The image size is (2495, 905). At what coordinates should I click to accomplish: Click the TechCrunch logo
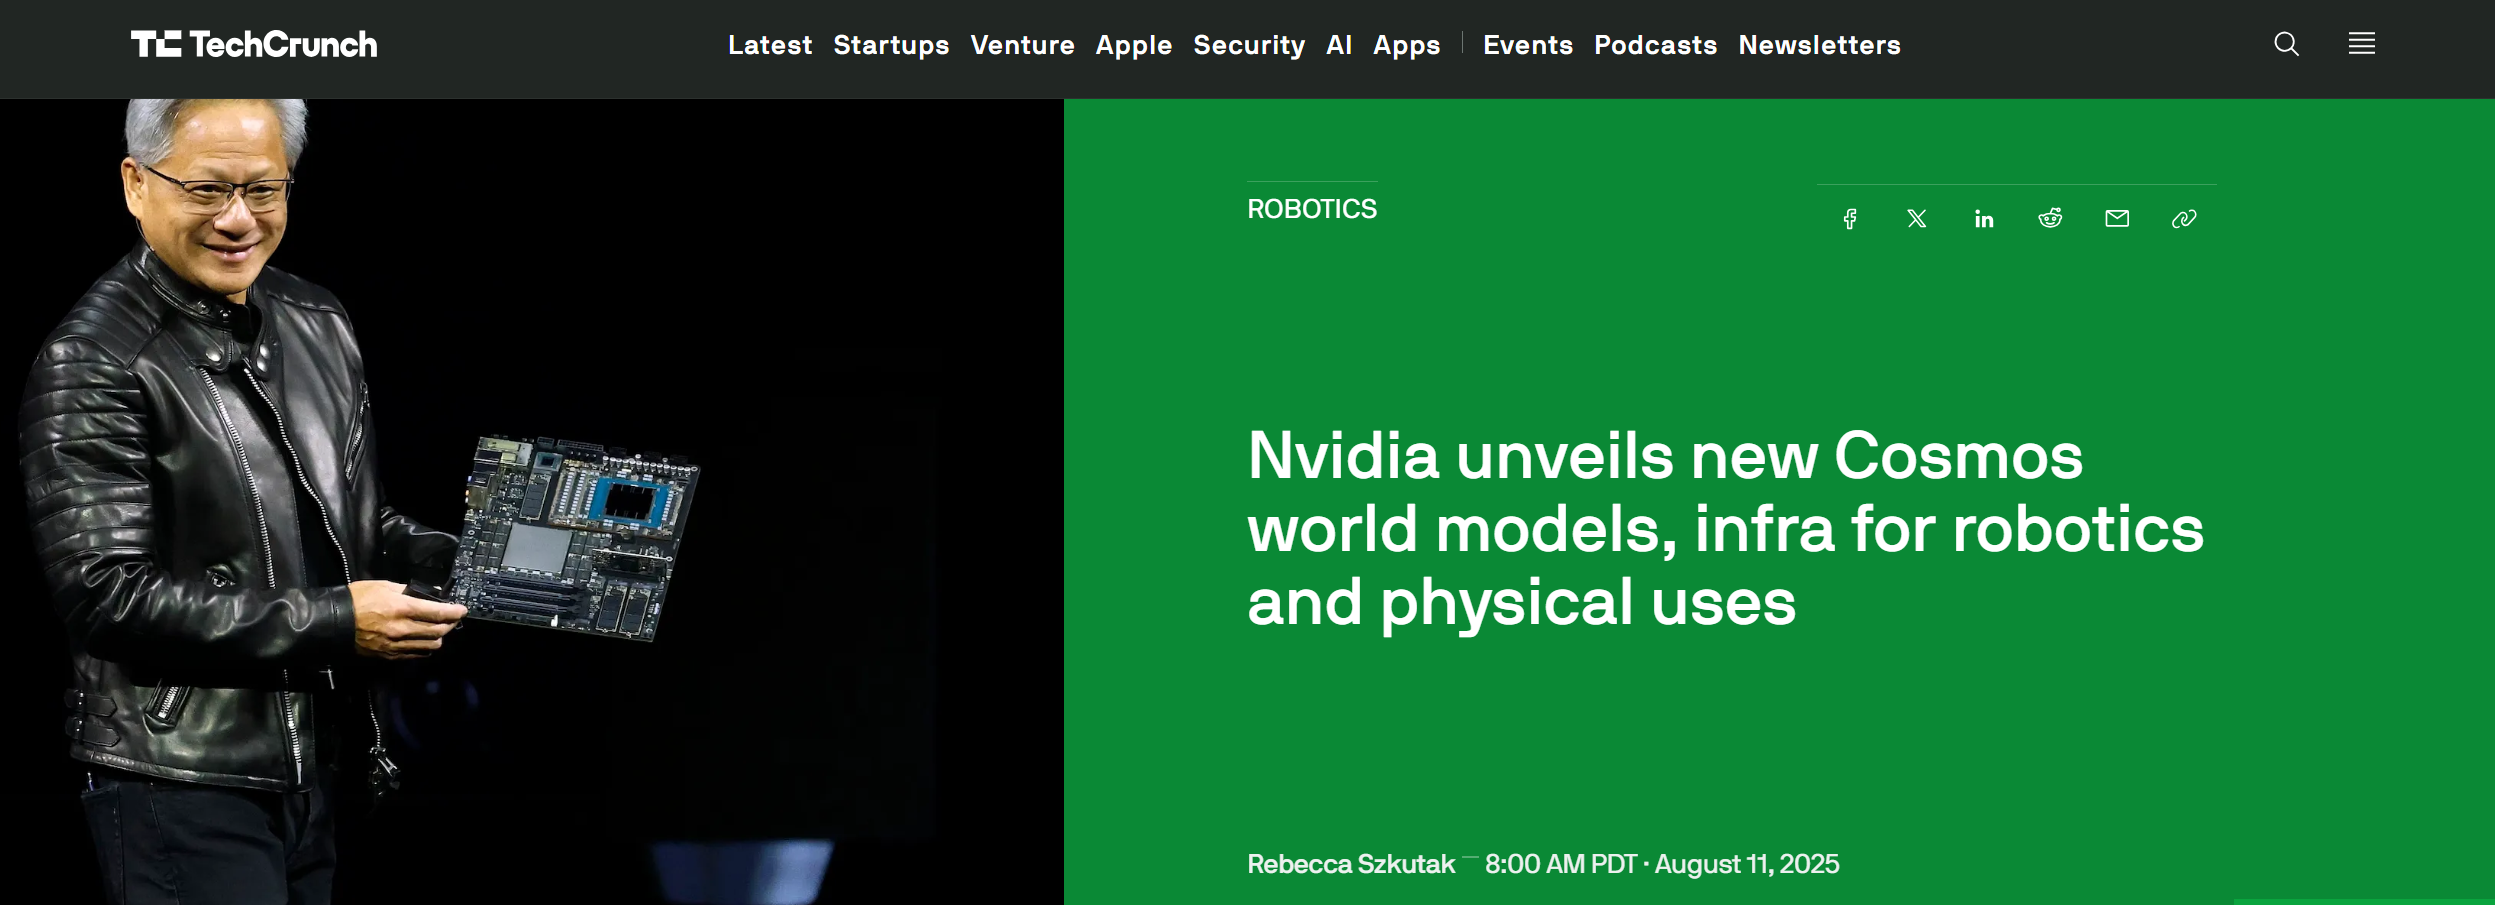coord(254,44)
